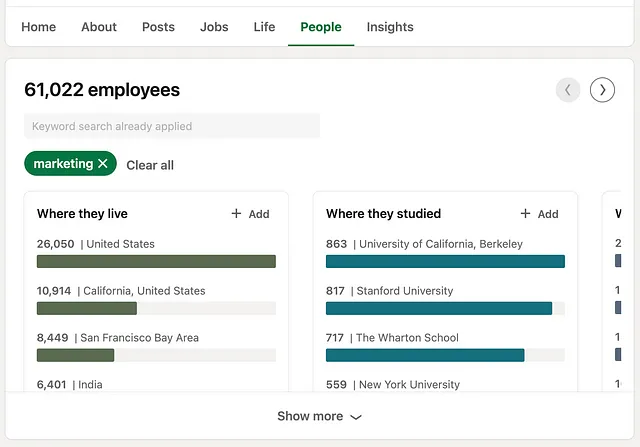
Task: Click the 6,401 India label
Action: point(69,385)
